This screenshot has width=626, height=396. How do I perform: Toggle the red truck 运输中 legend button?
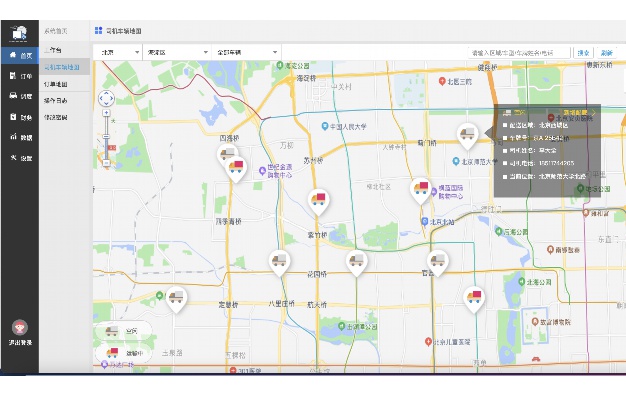[x=123, y=353]
